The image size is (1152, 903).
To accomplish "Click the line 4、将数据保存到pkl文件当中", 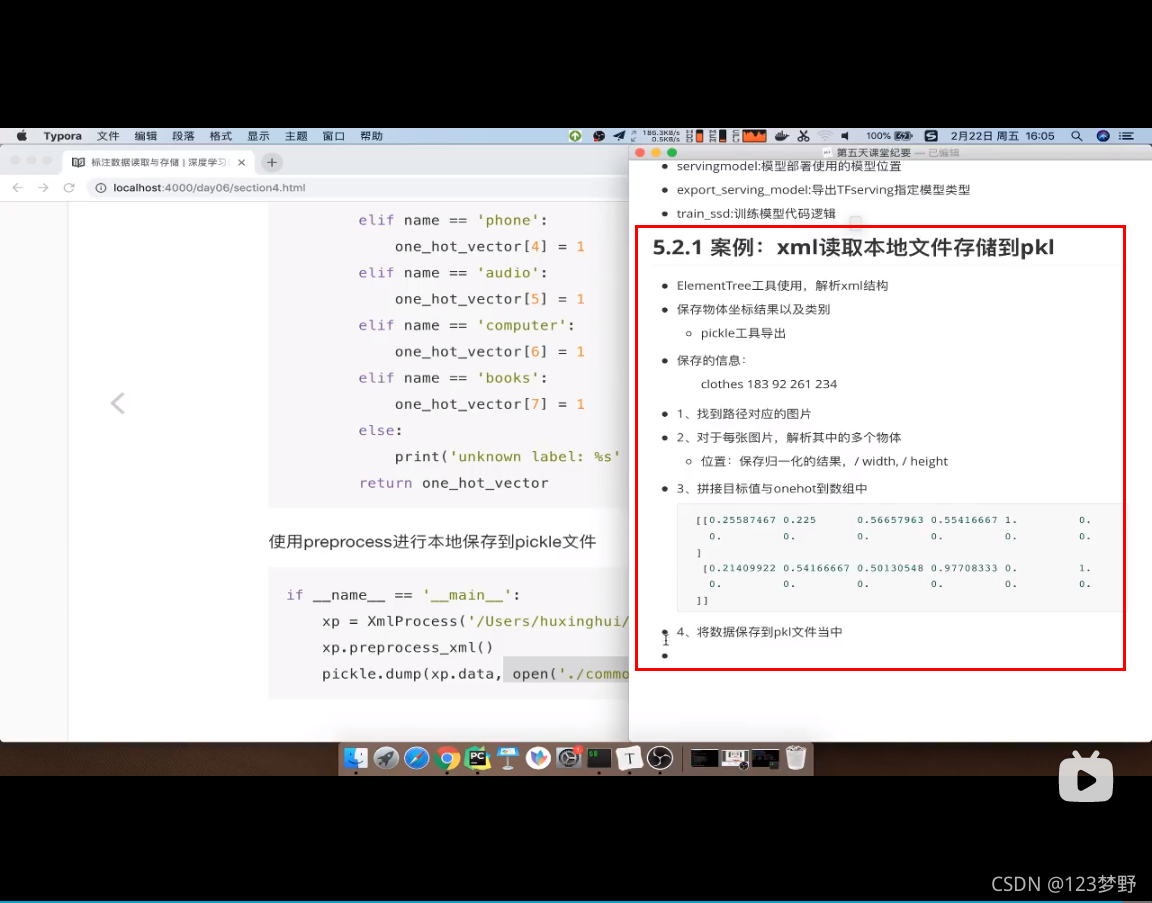I will [759, 631].
